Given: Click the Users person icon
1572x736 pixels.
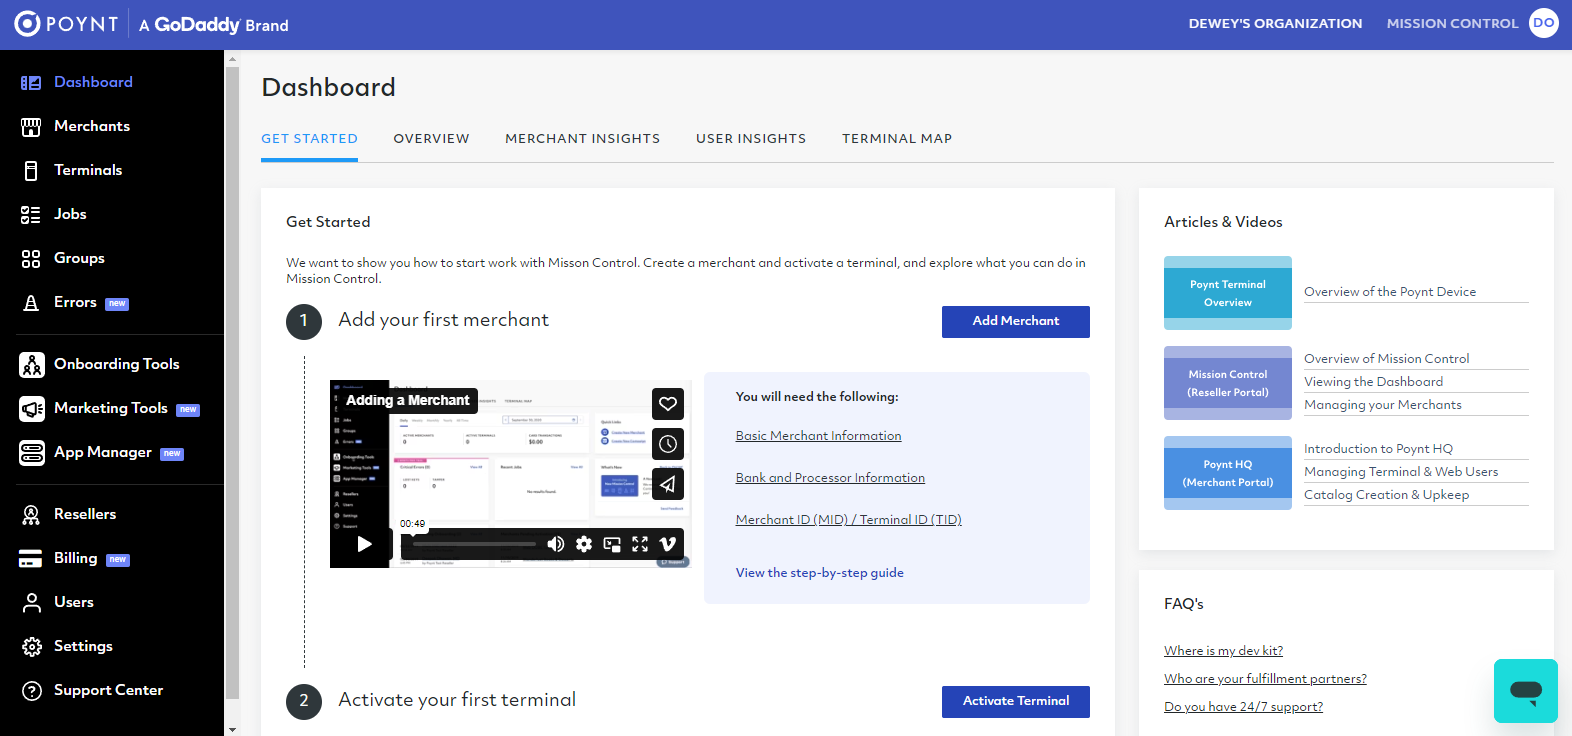Looking at the screenshot, I should (x=32, y=603).
